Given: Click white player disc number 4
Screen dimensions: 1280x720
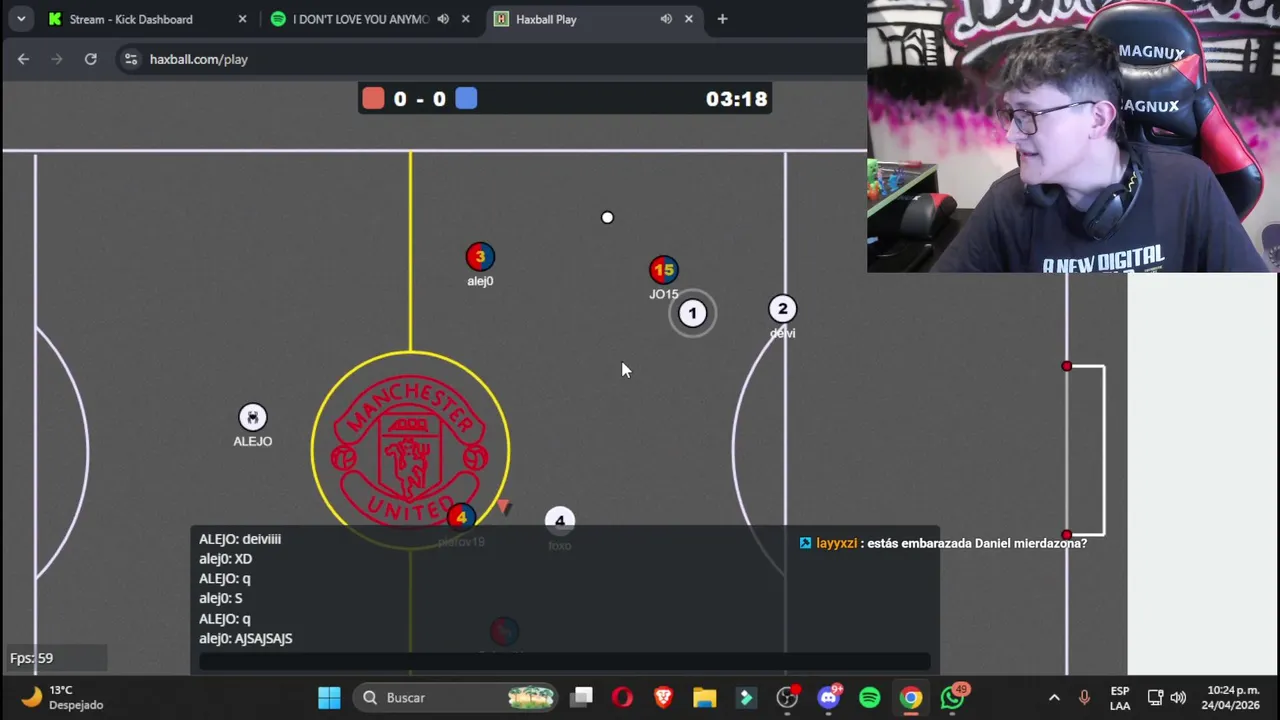Looking at the screenshot, I should coord(560,520).
